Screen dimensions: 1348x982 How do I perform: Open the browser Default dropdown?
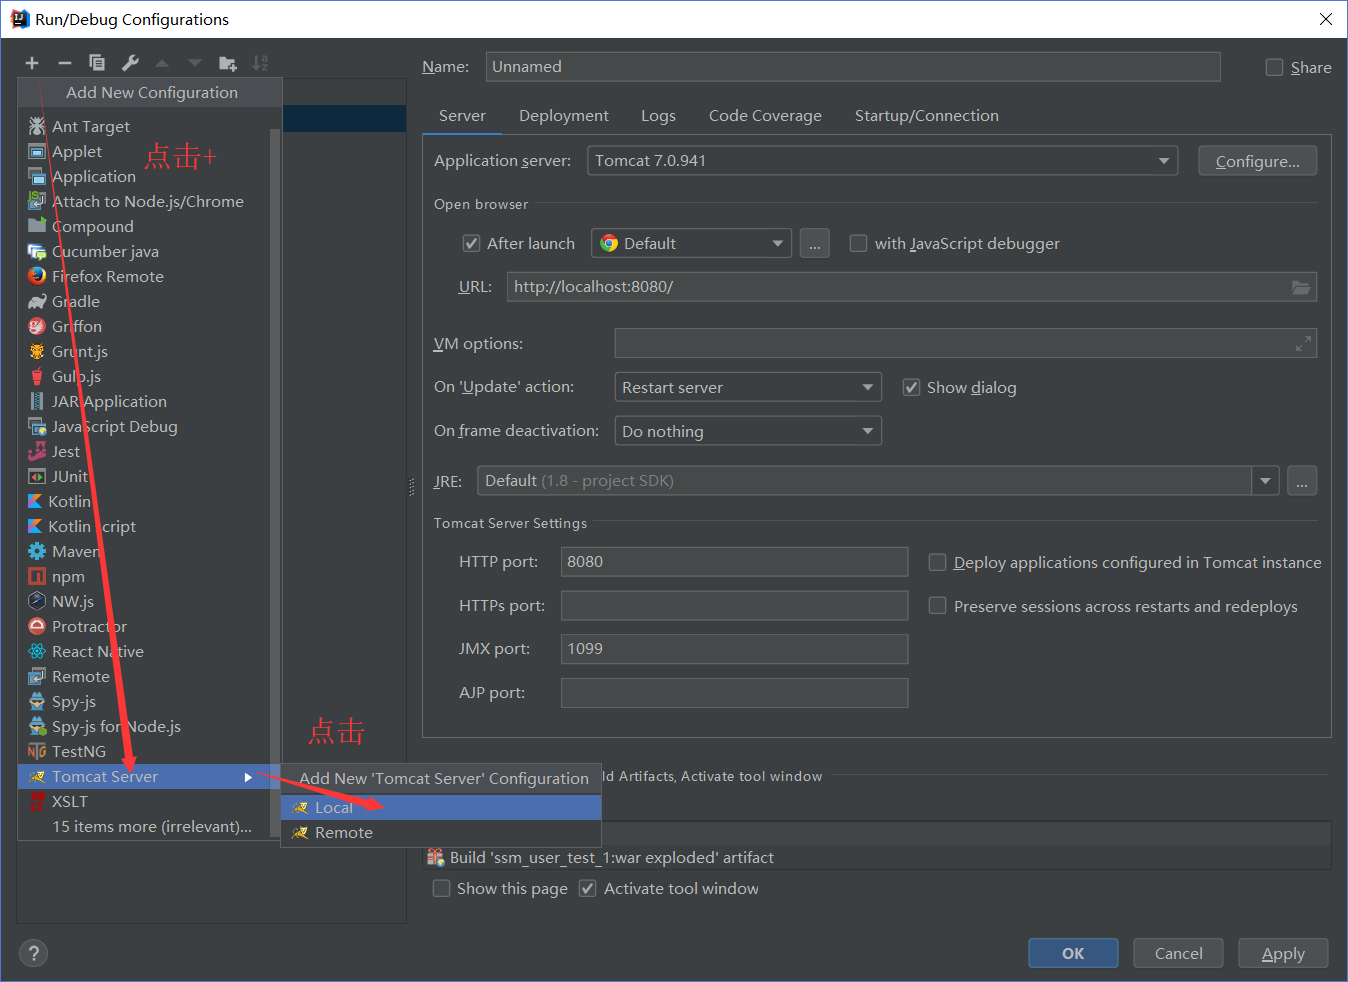691,243
